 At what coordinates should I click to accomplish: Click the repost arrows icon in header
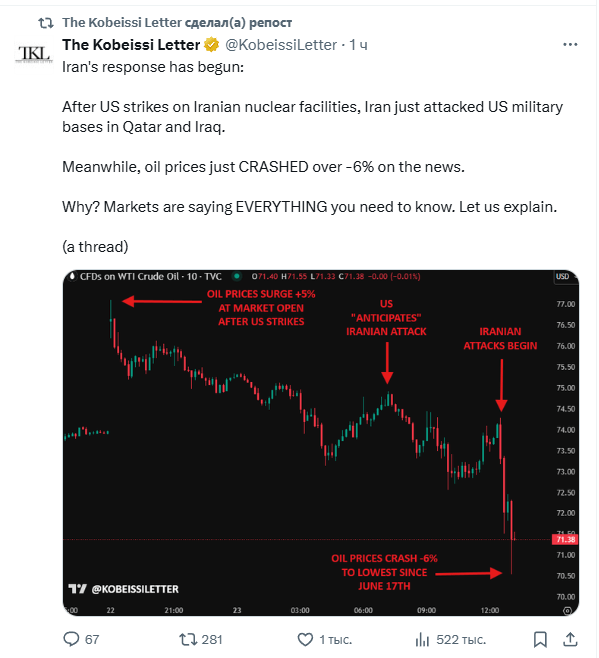(46, 23)
